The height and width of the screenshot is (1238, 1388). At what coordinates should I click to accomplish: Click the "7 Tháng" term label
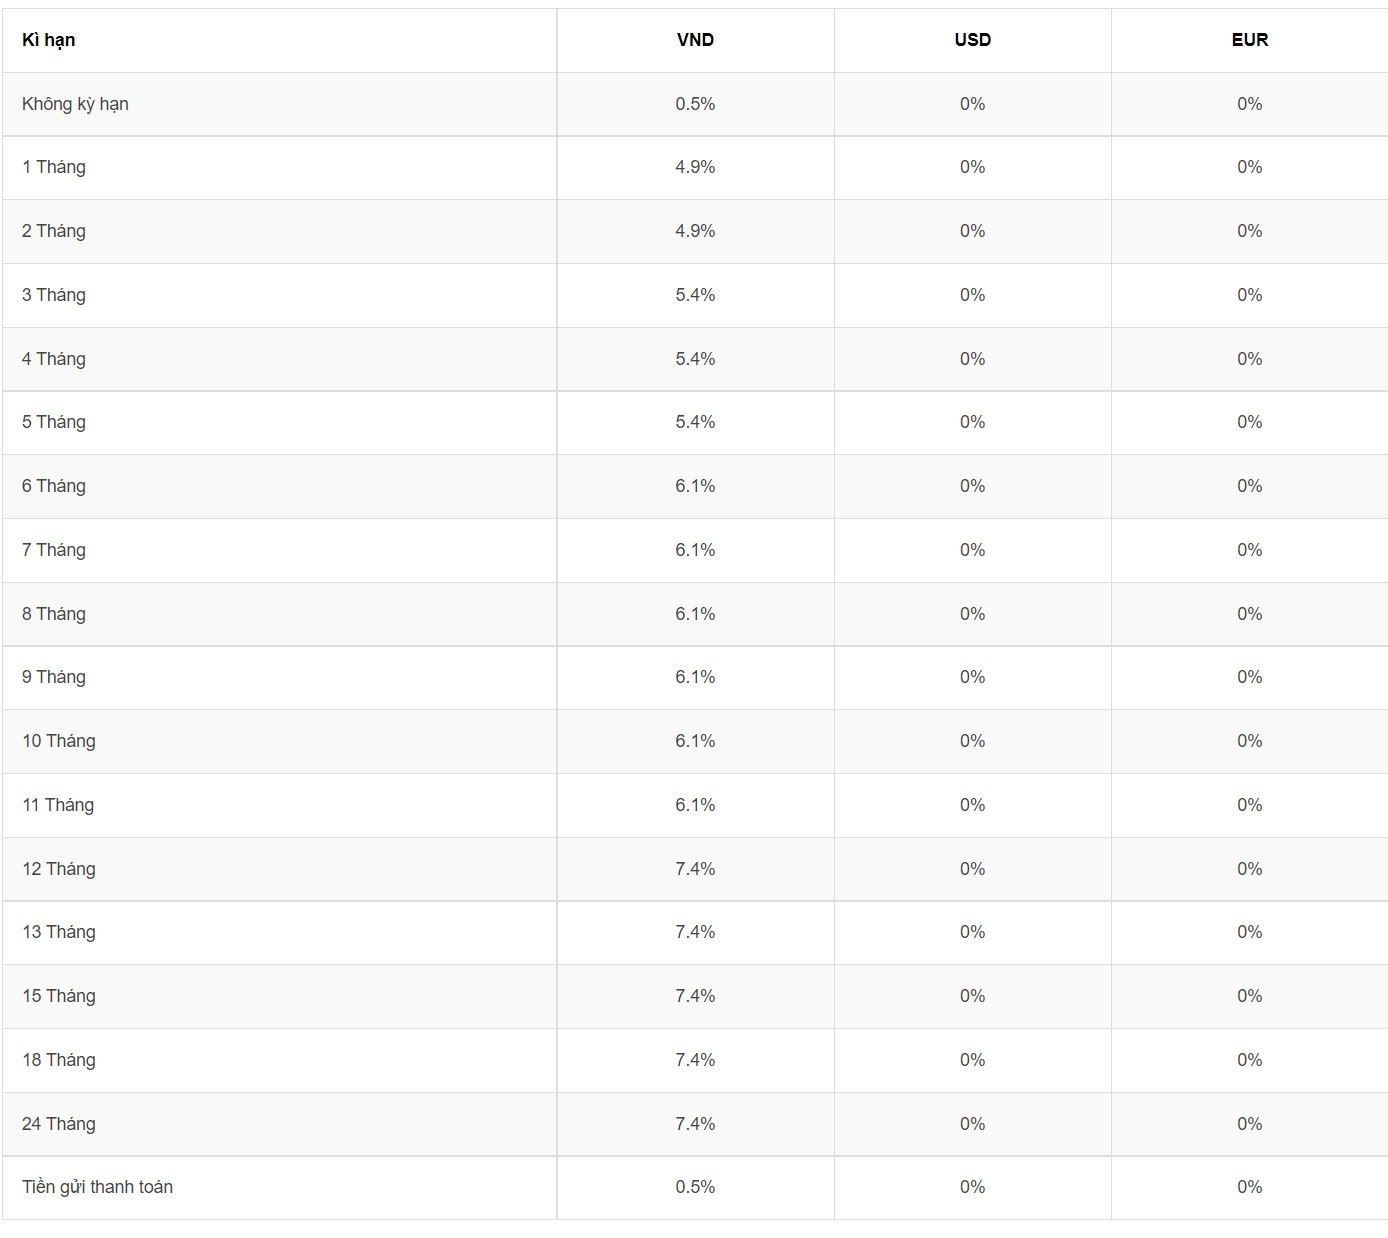(54, 550)
